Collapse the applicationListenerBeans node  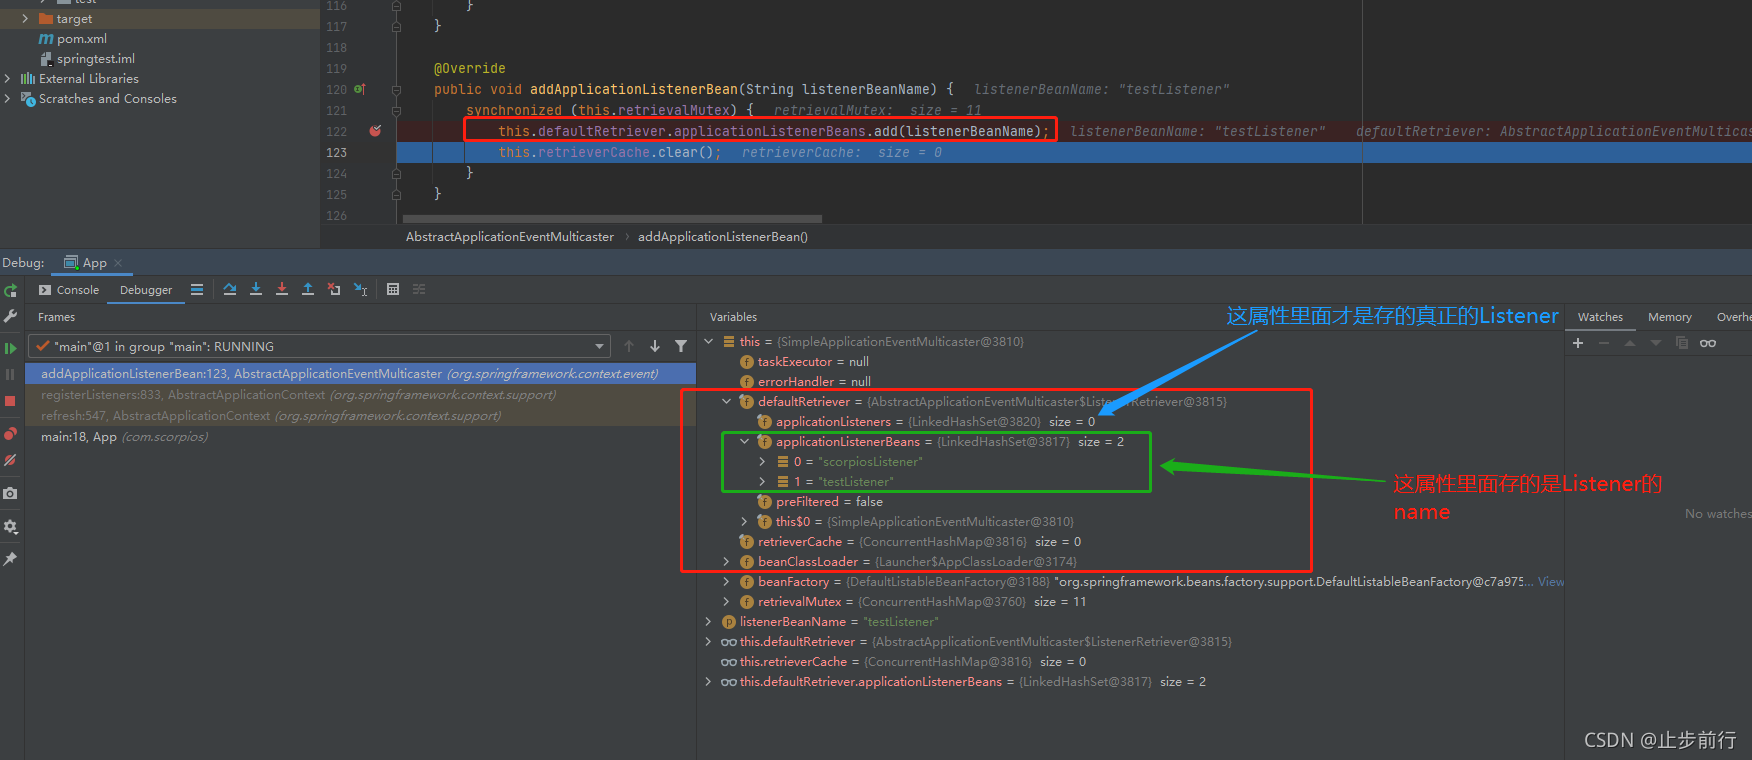click(x=745, y=442)
